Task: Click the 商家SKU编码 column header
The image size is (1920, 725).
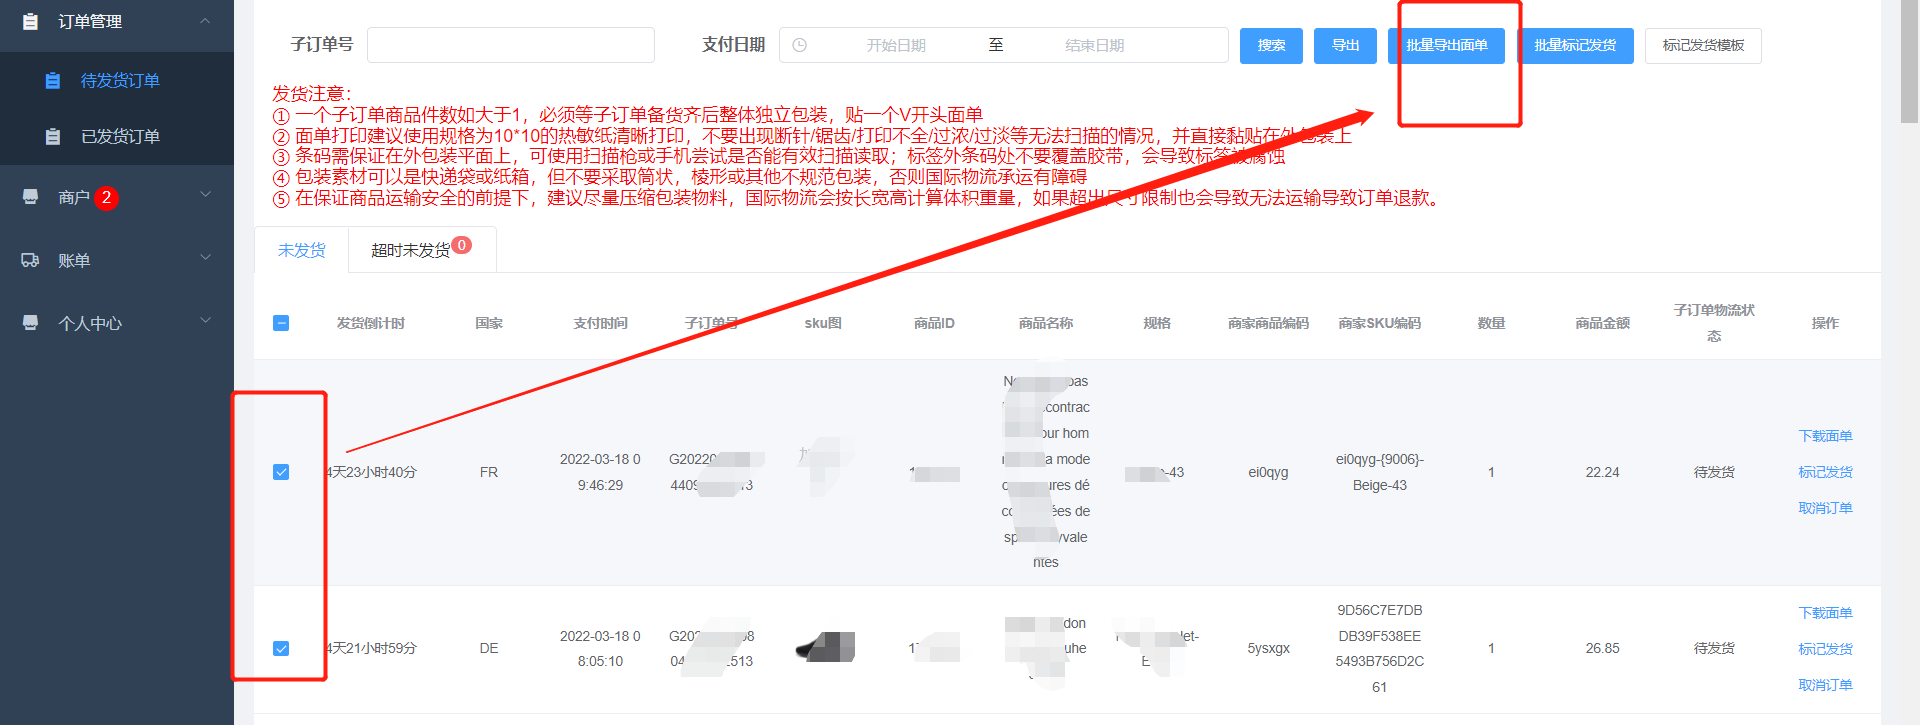Action: pos(1379,323)
